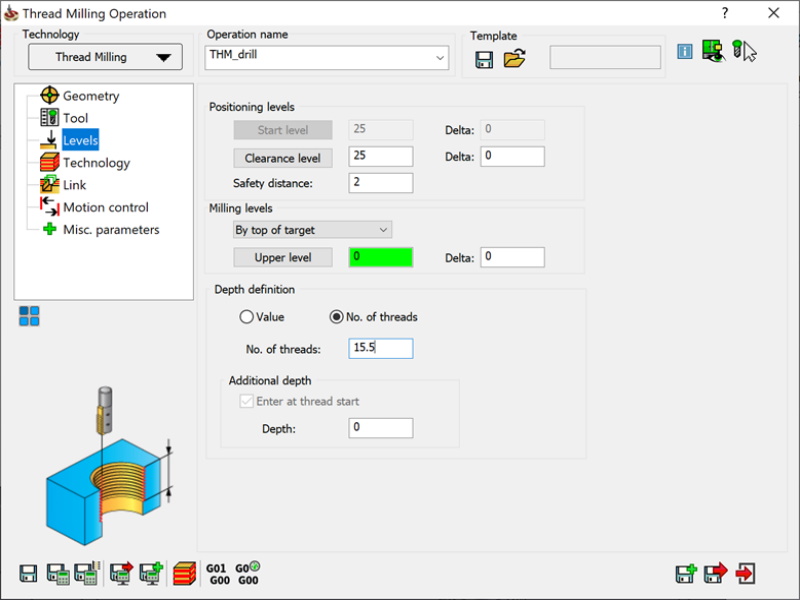Toggle the Enter at thread start checkbox
Screen dimensions: 800x600
[x=246, y=401]
